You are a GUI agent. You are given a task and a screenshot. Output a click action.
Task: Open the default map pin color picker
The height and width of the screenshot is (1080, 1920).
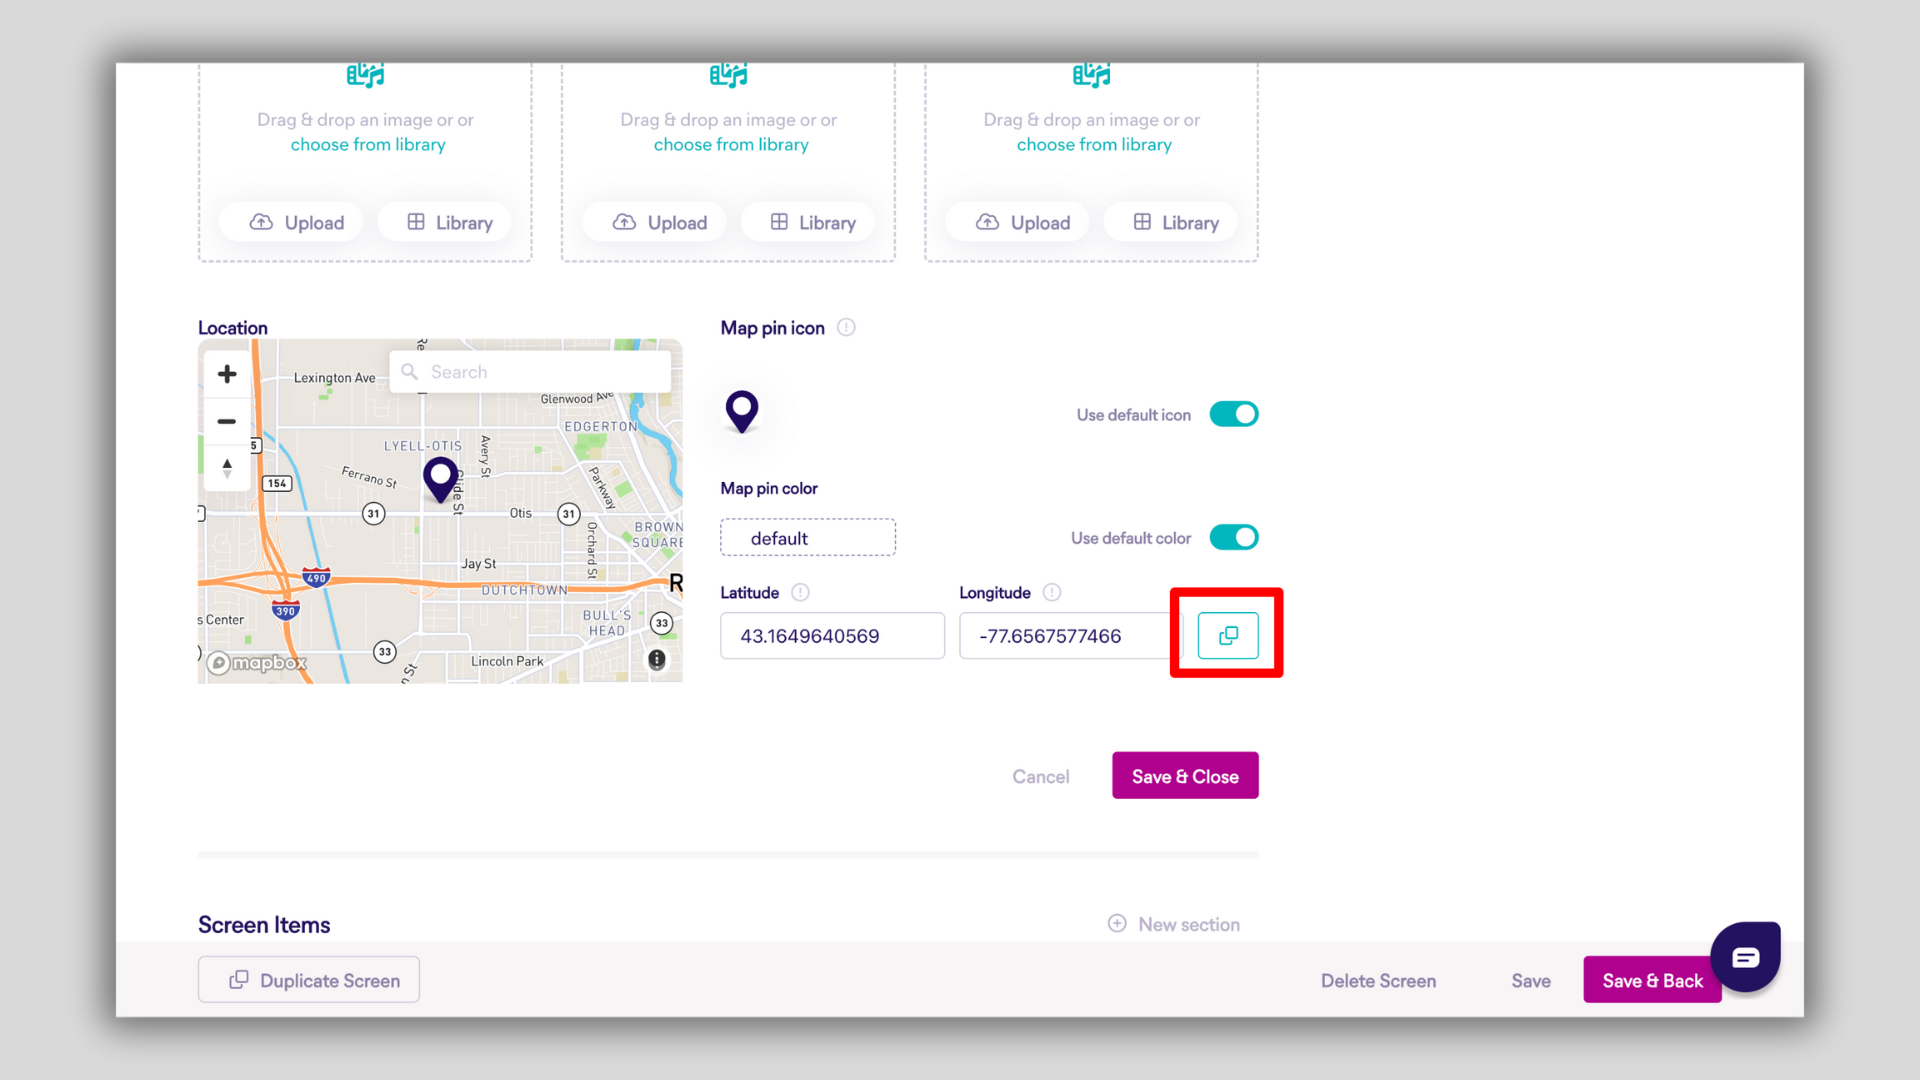click(x=807, y=538)
